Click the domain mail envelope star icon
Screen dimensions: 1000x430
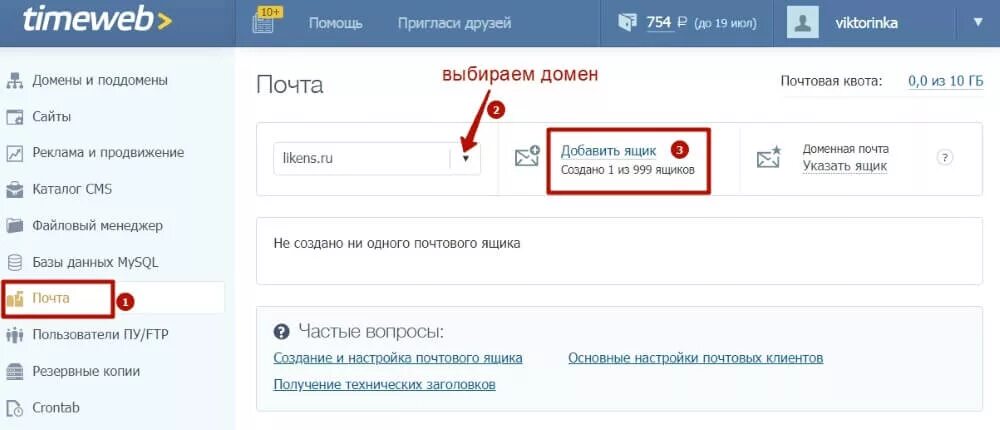coord(769,157)
